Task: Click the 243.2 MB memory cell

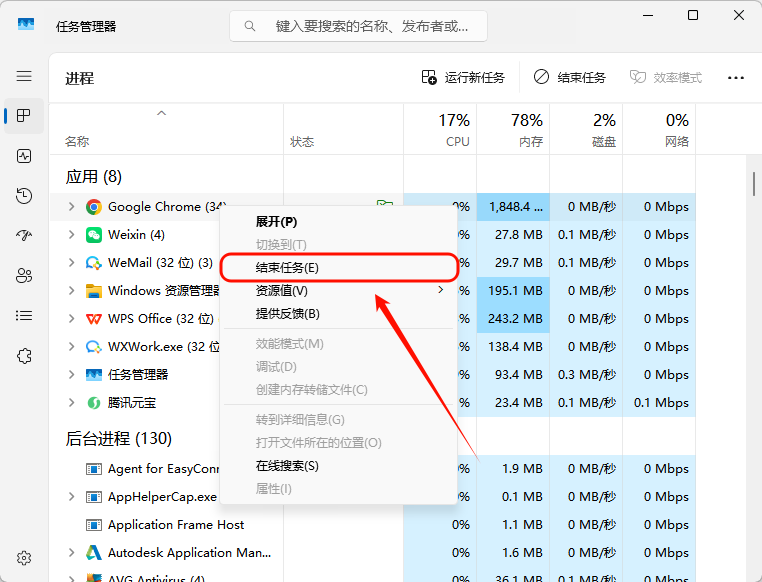Action: click(513, 319)
